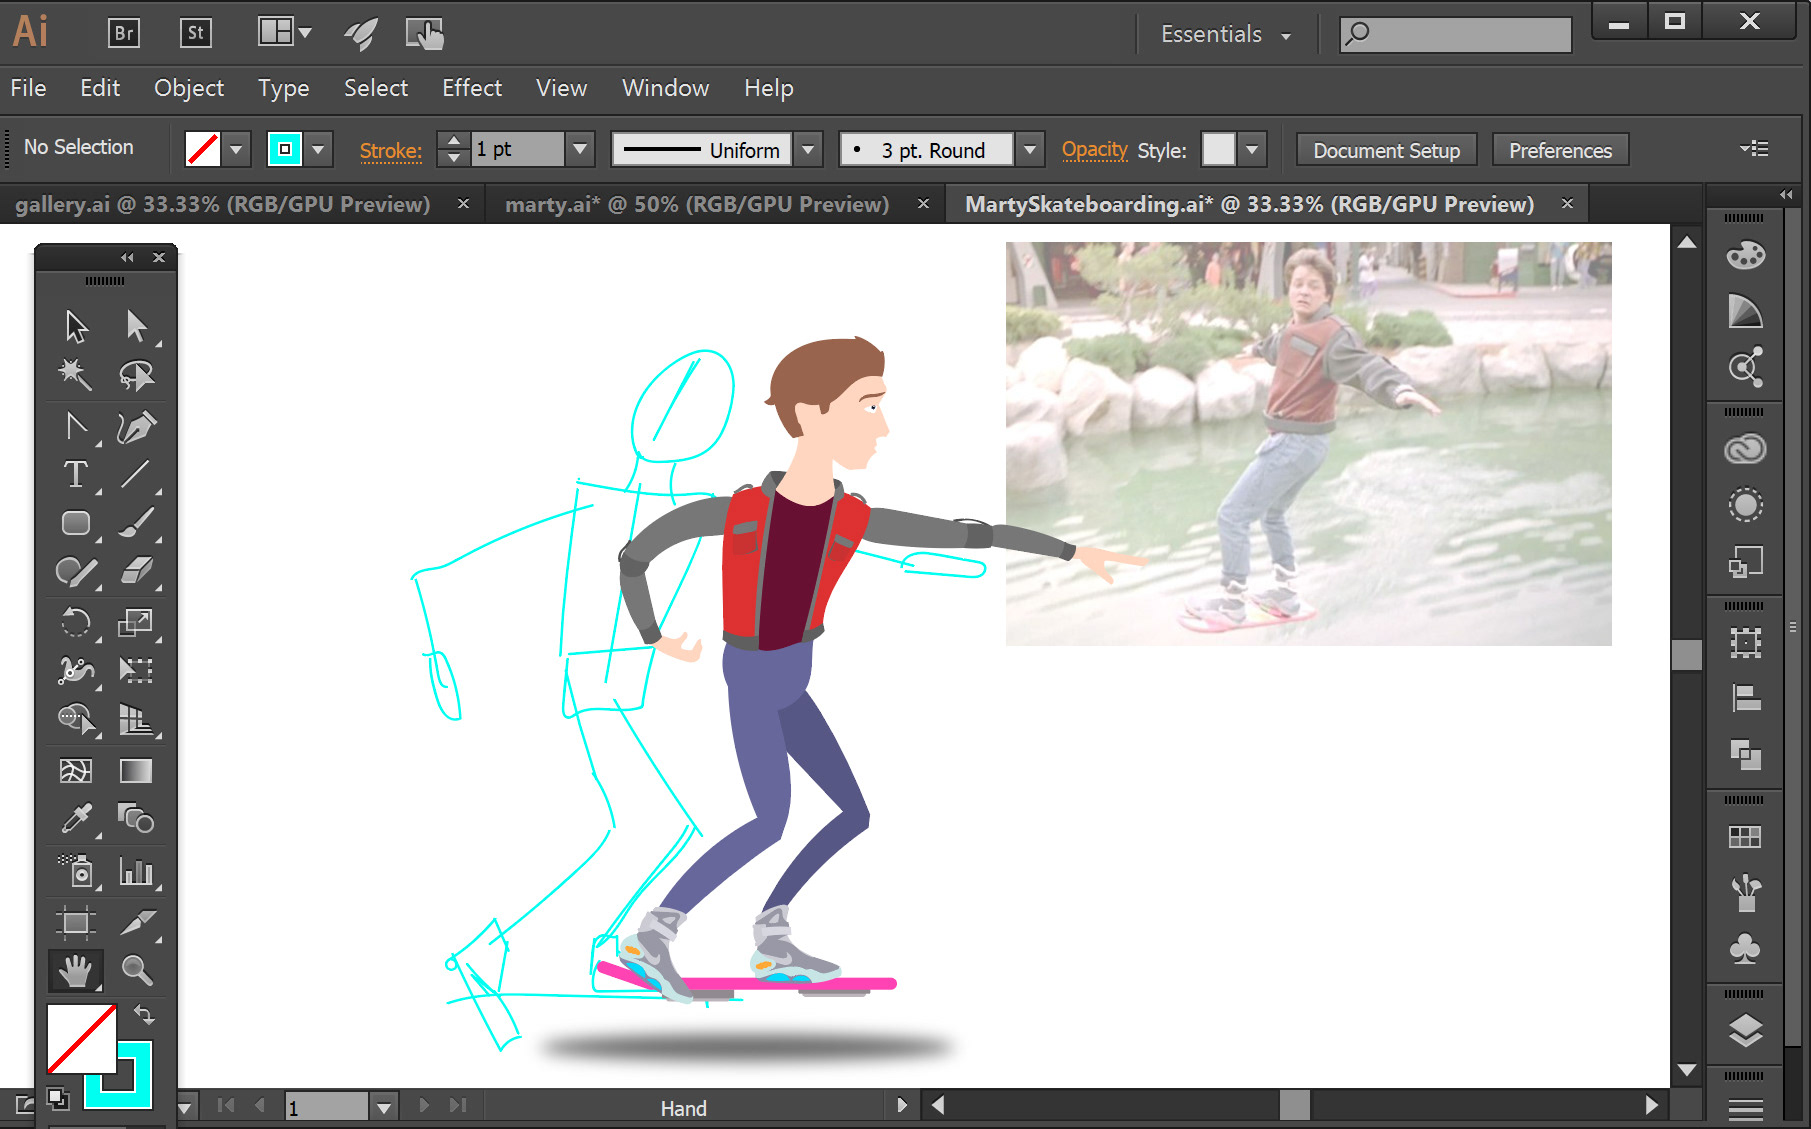The width and height of the screenshot is (1811, 1129).
Task: Open the stroke color dropdown arrow
Action: pos(318,150)
